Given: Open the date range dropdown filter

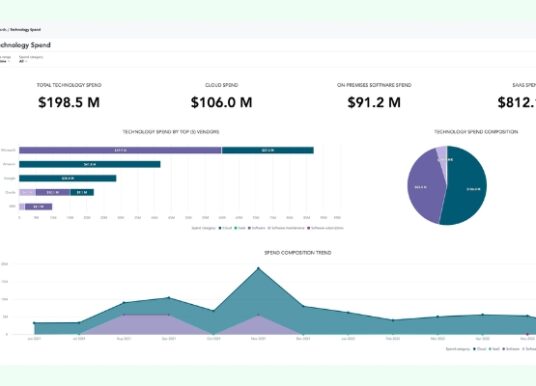Looking at the screenshot, I should (4, 61).
